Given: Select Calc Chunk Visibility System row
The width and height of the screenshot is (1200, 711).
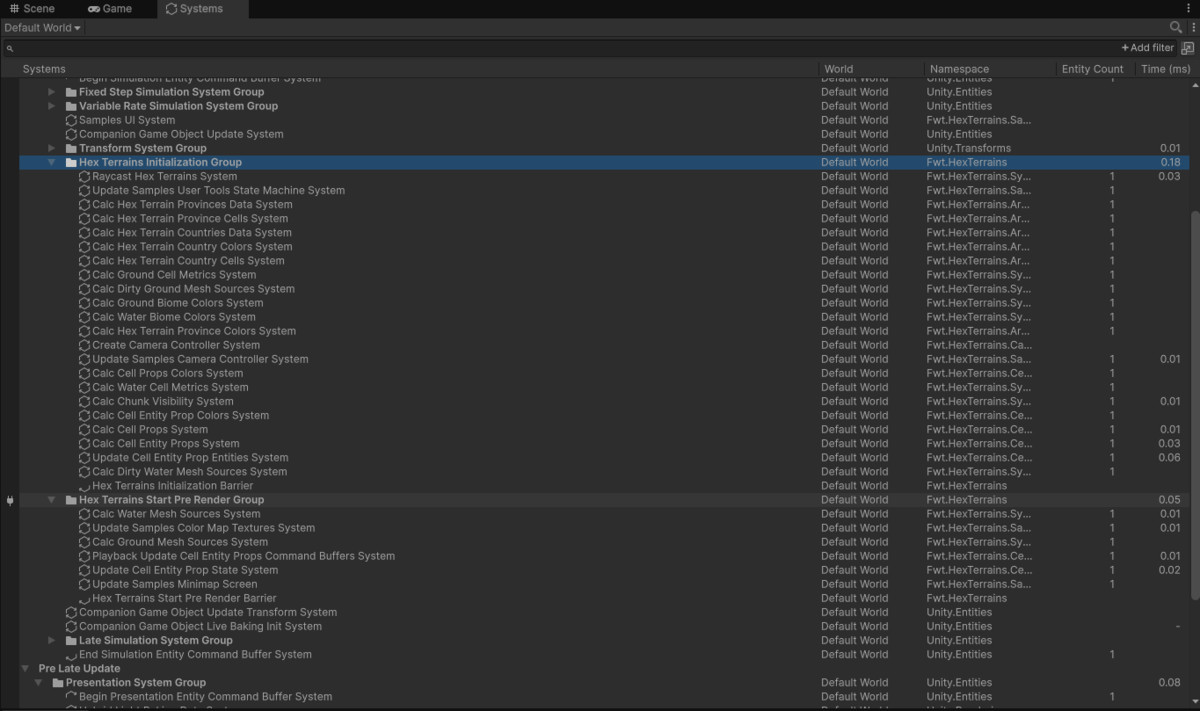Looking at the screenshot, I should [x=162, y=402].
